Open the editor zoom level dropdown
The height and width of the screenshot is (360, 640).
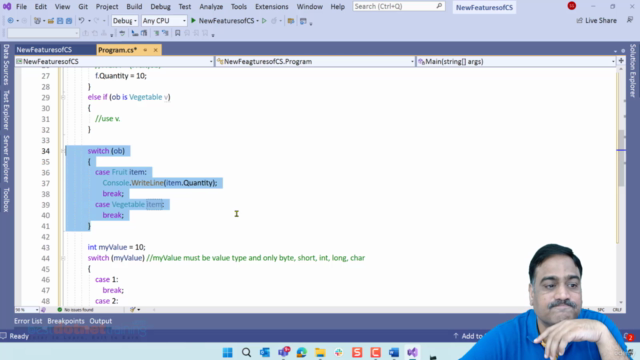[27, 310]
